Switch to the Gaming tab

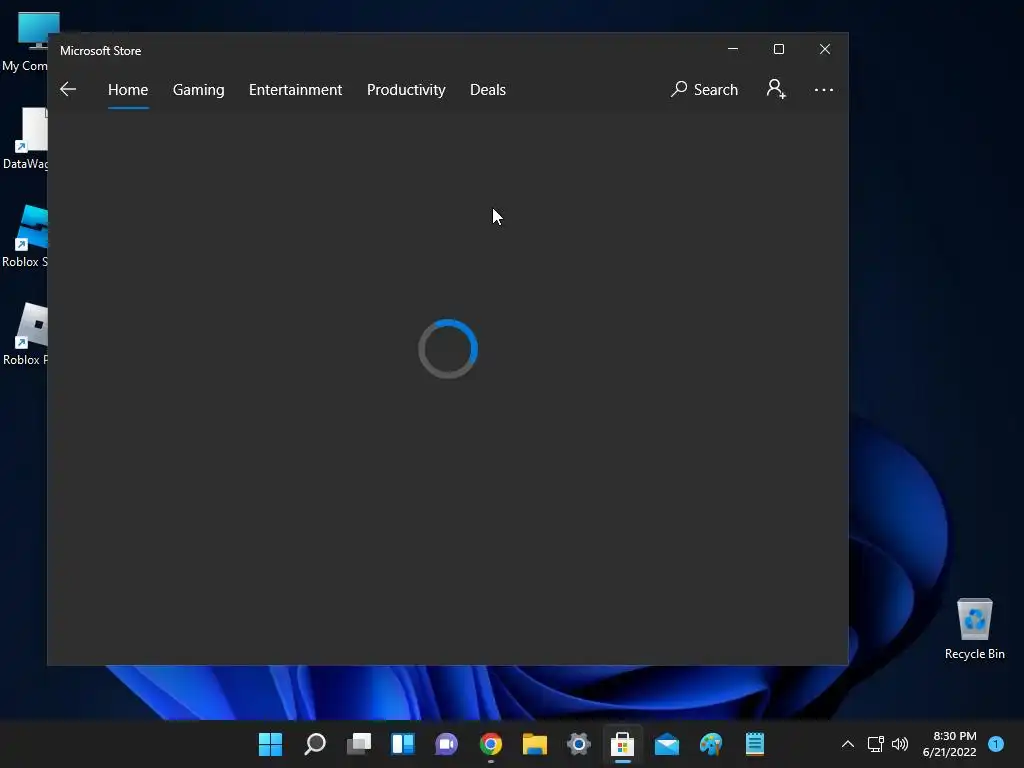199,89
